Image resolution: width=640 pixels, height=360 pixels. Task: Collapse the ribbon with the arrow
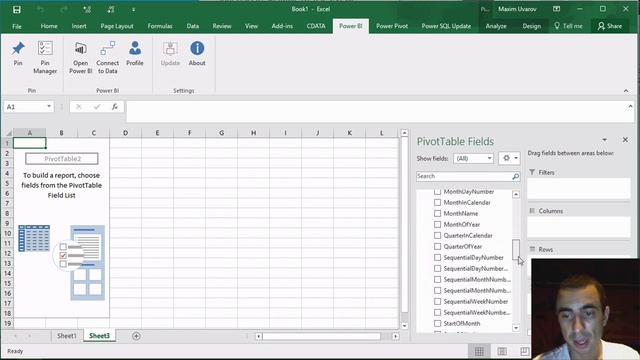[x=626, y=91]
